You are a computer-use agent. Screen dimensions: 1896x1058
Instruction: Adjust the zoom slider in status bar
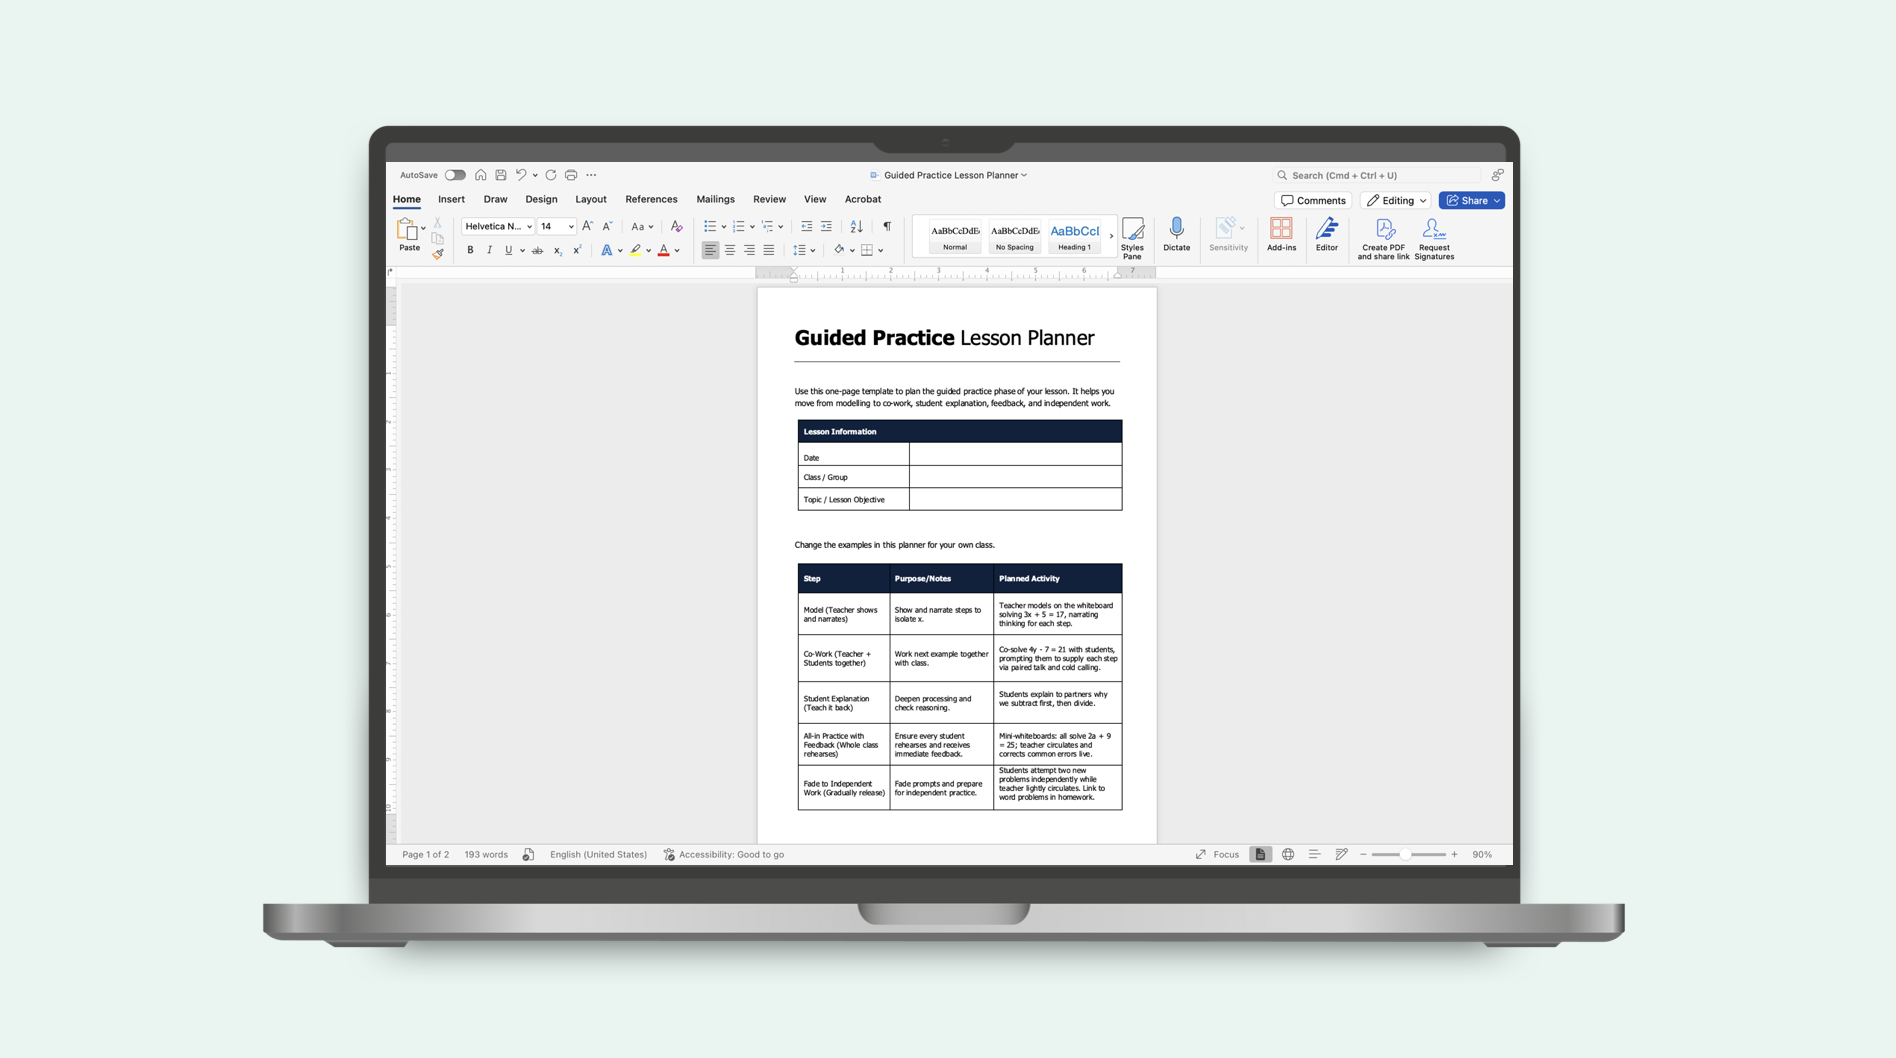point(1405,855)
